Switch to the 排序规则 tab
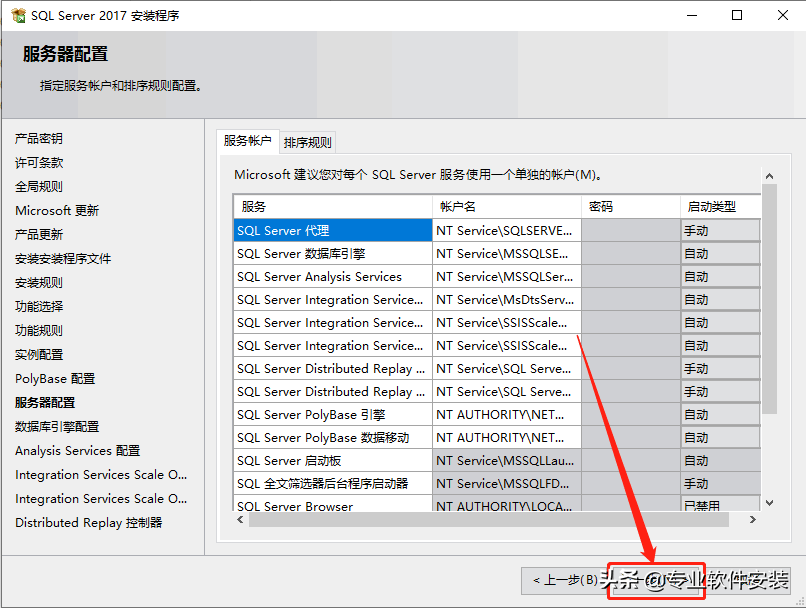This screenshot has height=608, width=806. point(307,142)
